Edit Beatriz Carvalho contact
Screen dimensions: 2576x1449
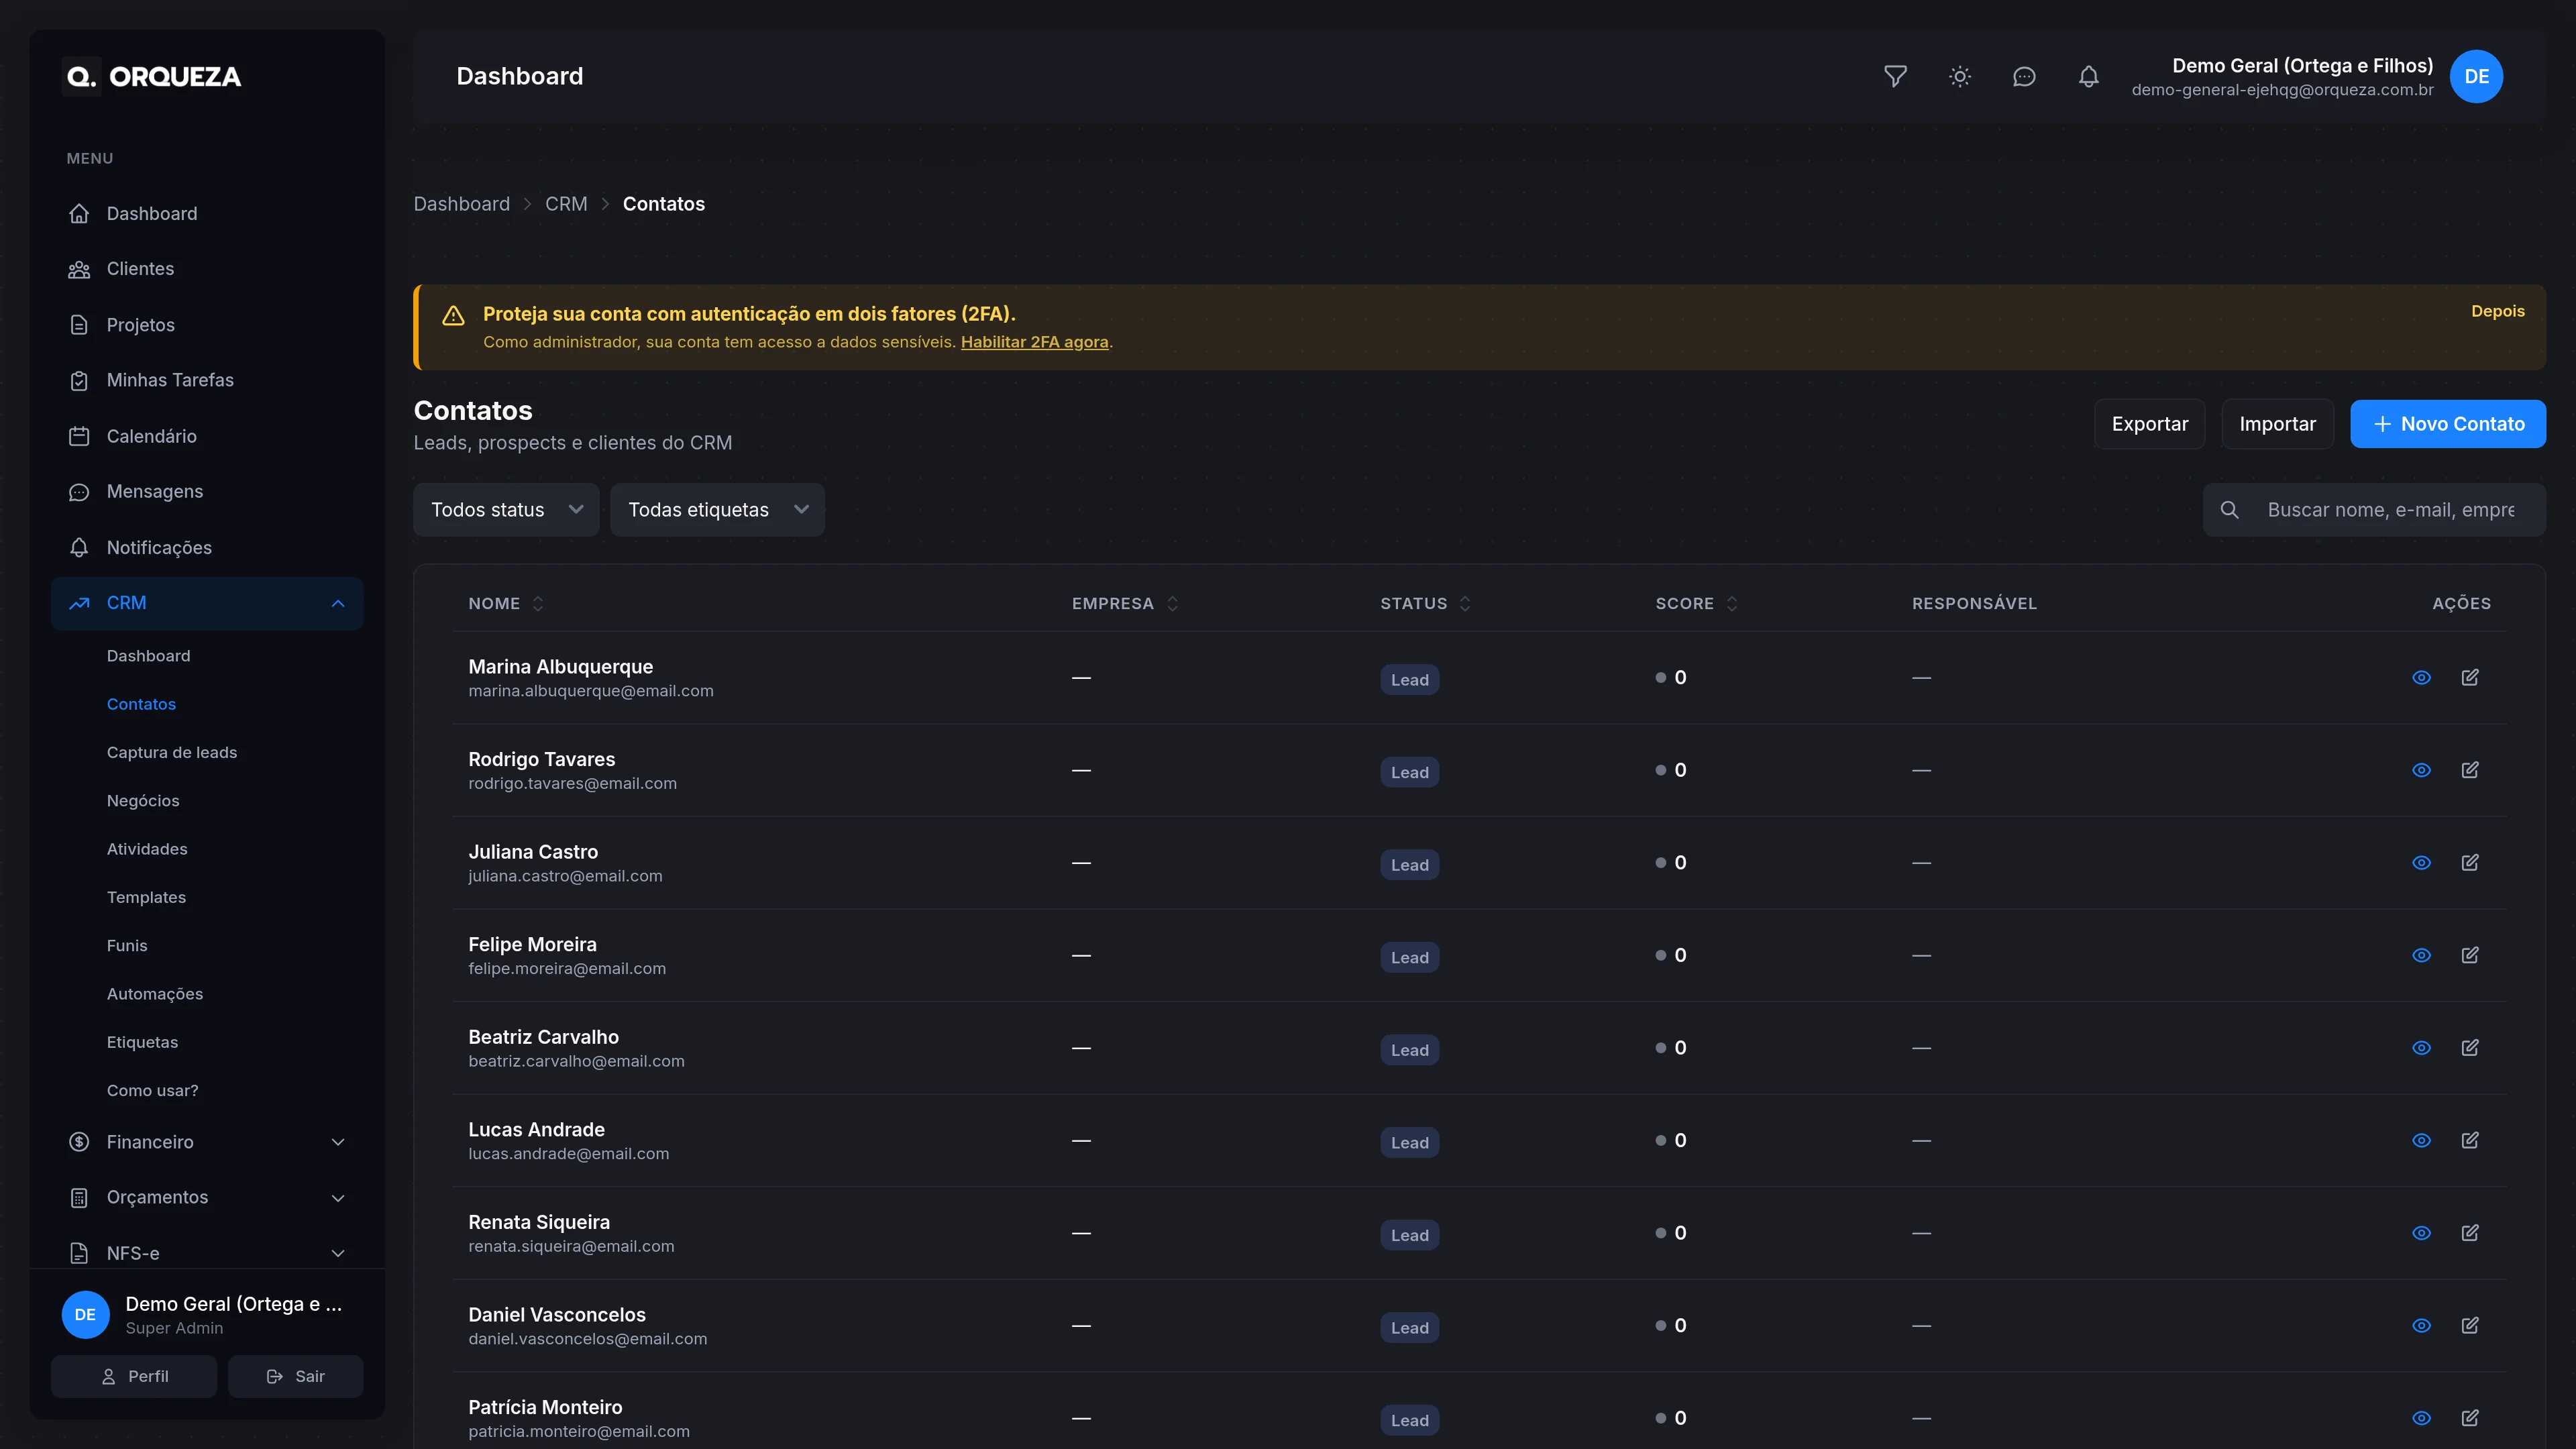click(x=2470, y=1048)
